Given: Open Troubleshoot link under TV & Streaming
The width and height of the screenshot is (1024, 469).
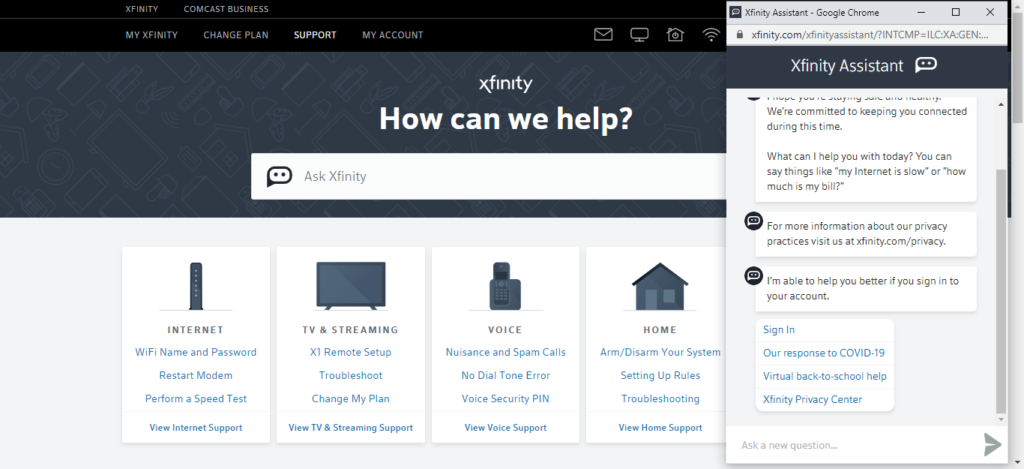Looking at the screenshot, I should pos(351,376).
